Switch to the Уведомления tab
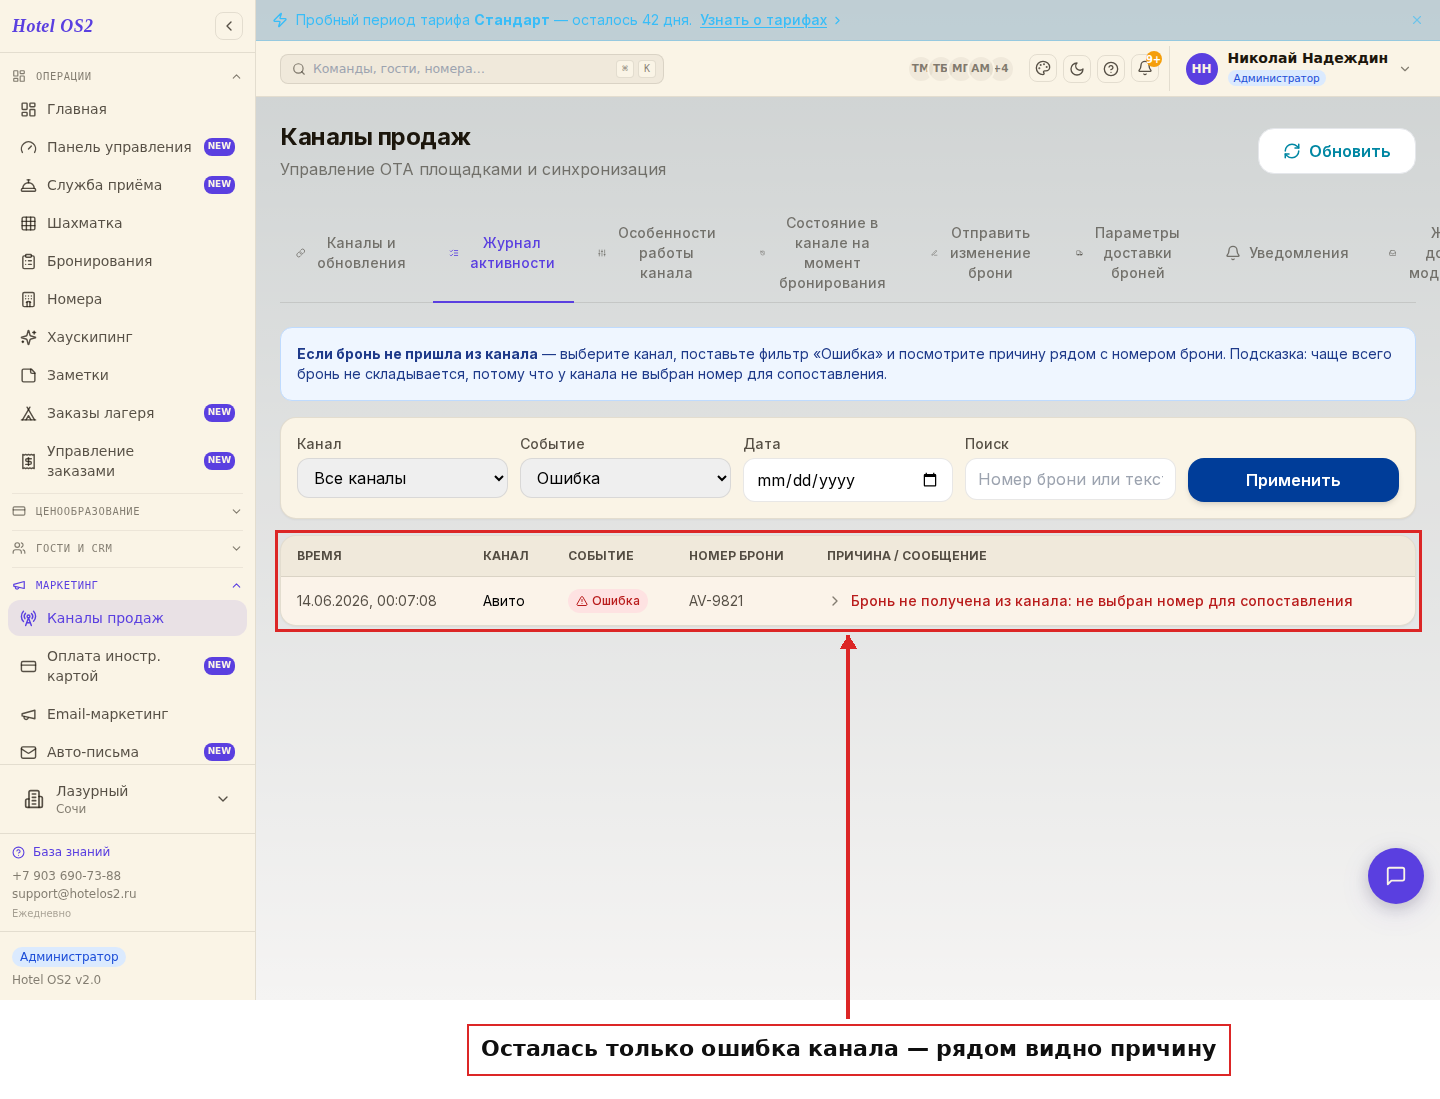The width and height of the screenshot is (1440, 1099). click(1287, 253)
